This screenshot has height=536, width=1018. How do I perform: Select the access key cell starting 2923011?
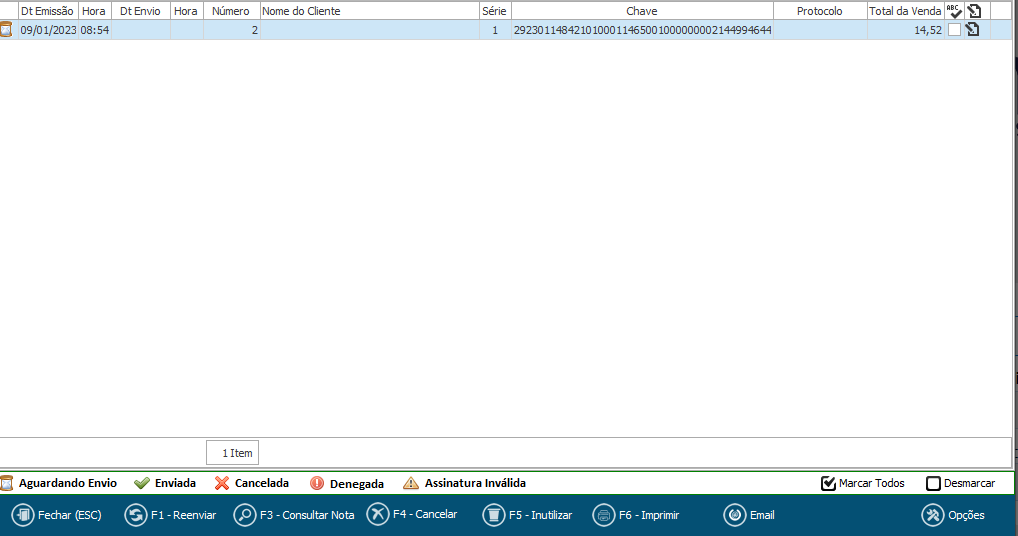[641, 30]
